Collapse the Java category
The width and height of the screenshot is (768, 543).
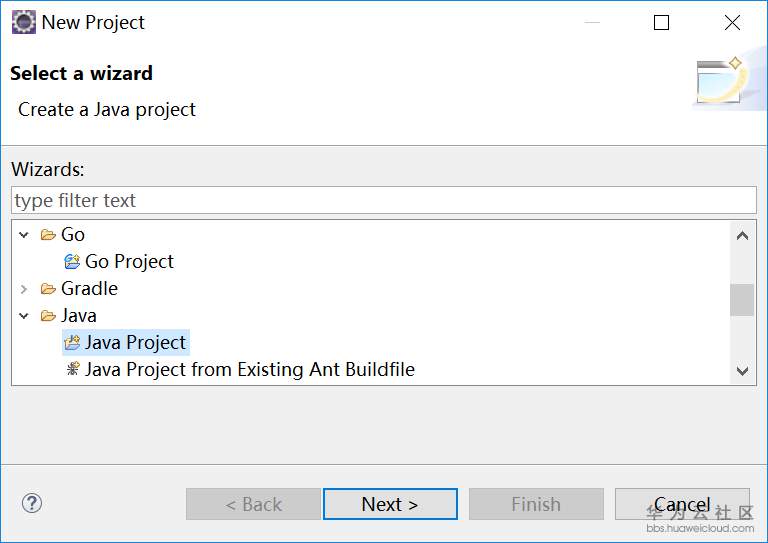pyautogui.click(x=25, y=316)
